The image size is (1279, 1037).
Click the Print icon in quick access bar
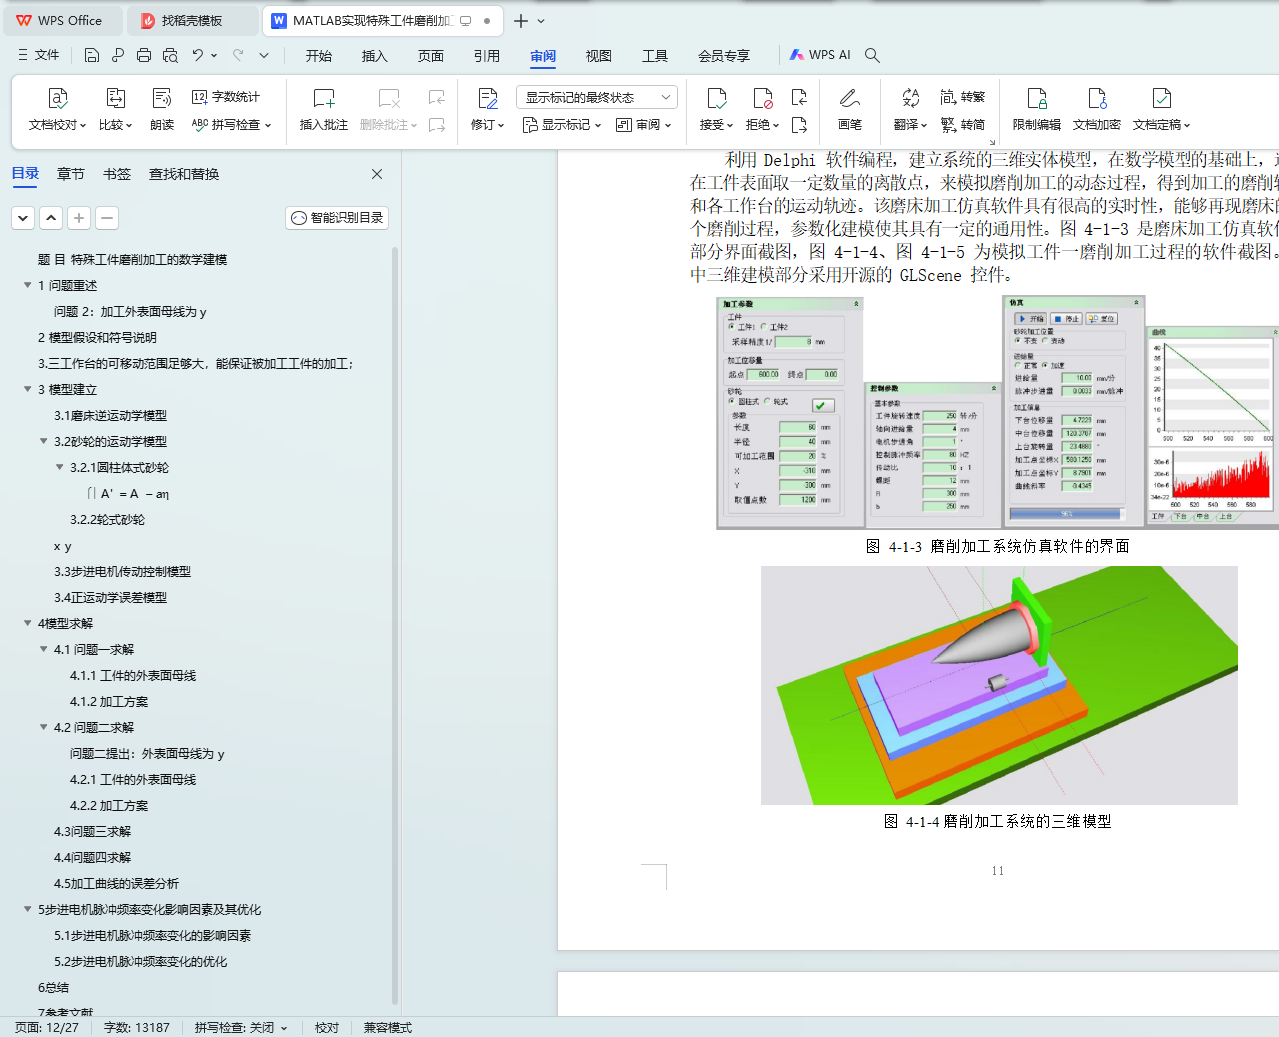point(144,55)
